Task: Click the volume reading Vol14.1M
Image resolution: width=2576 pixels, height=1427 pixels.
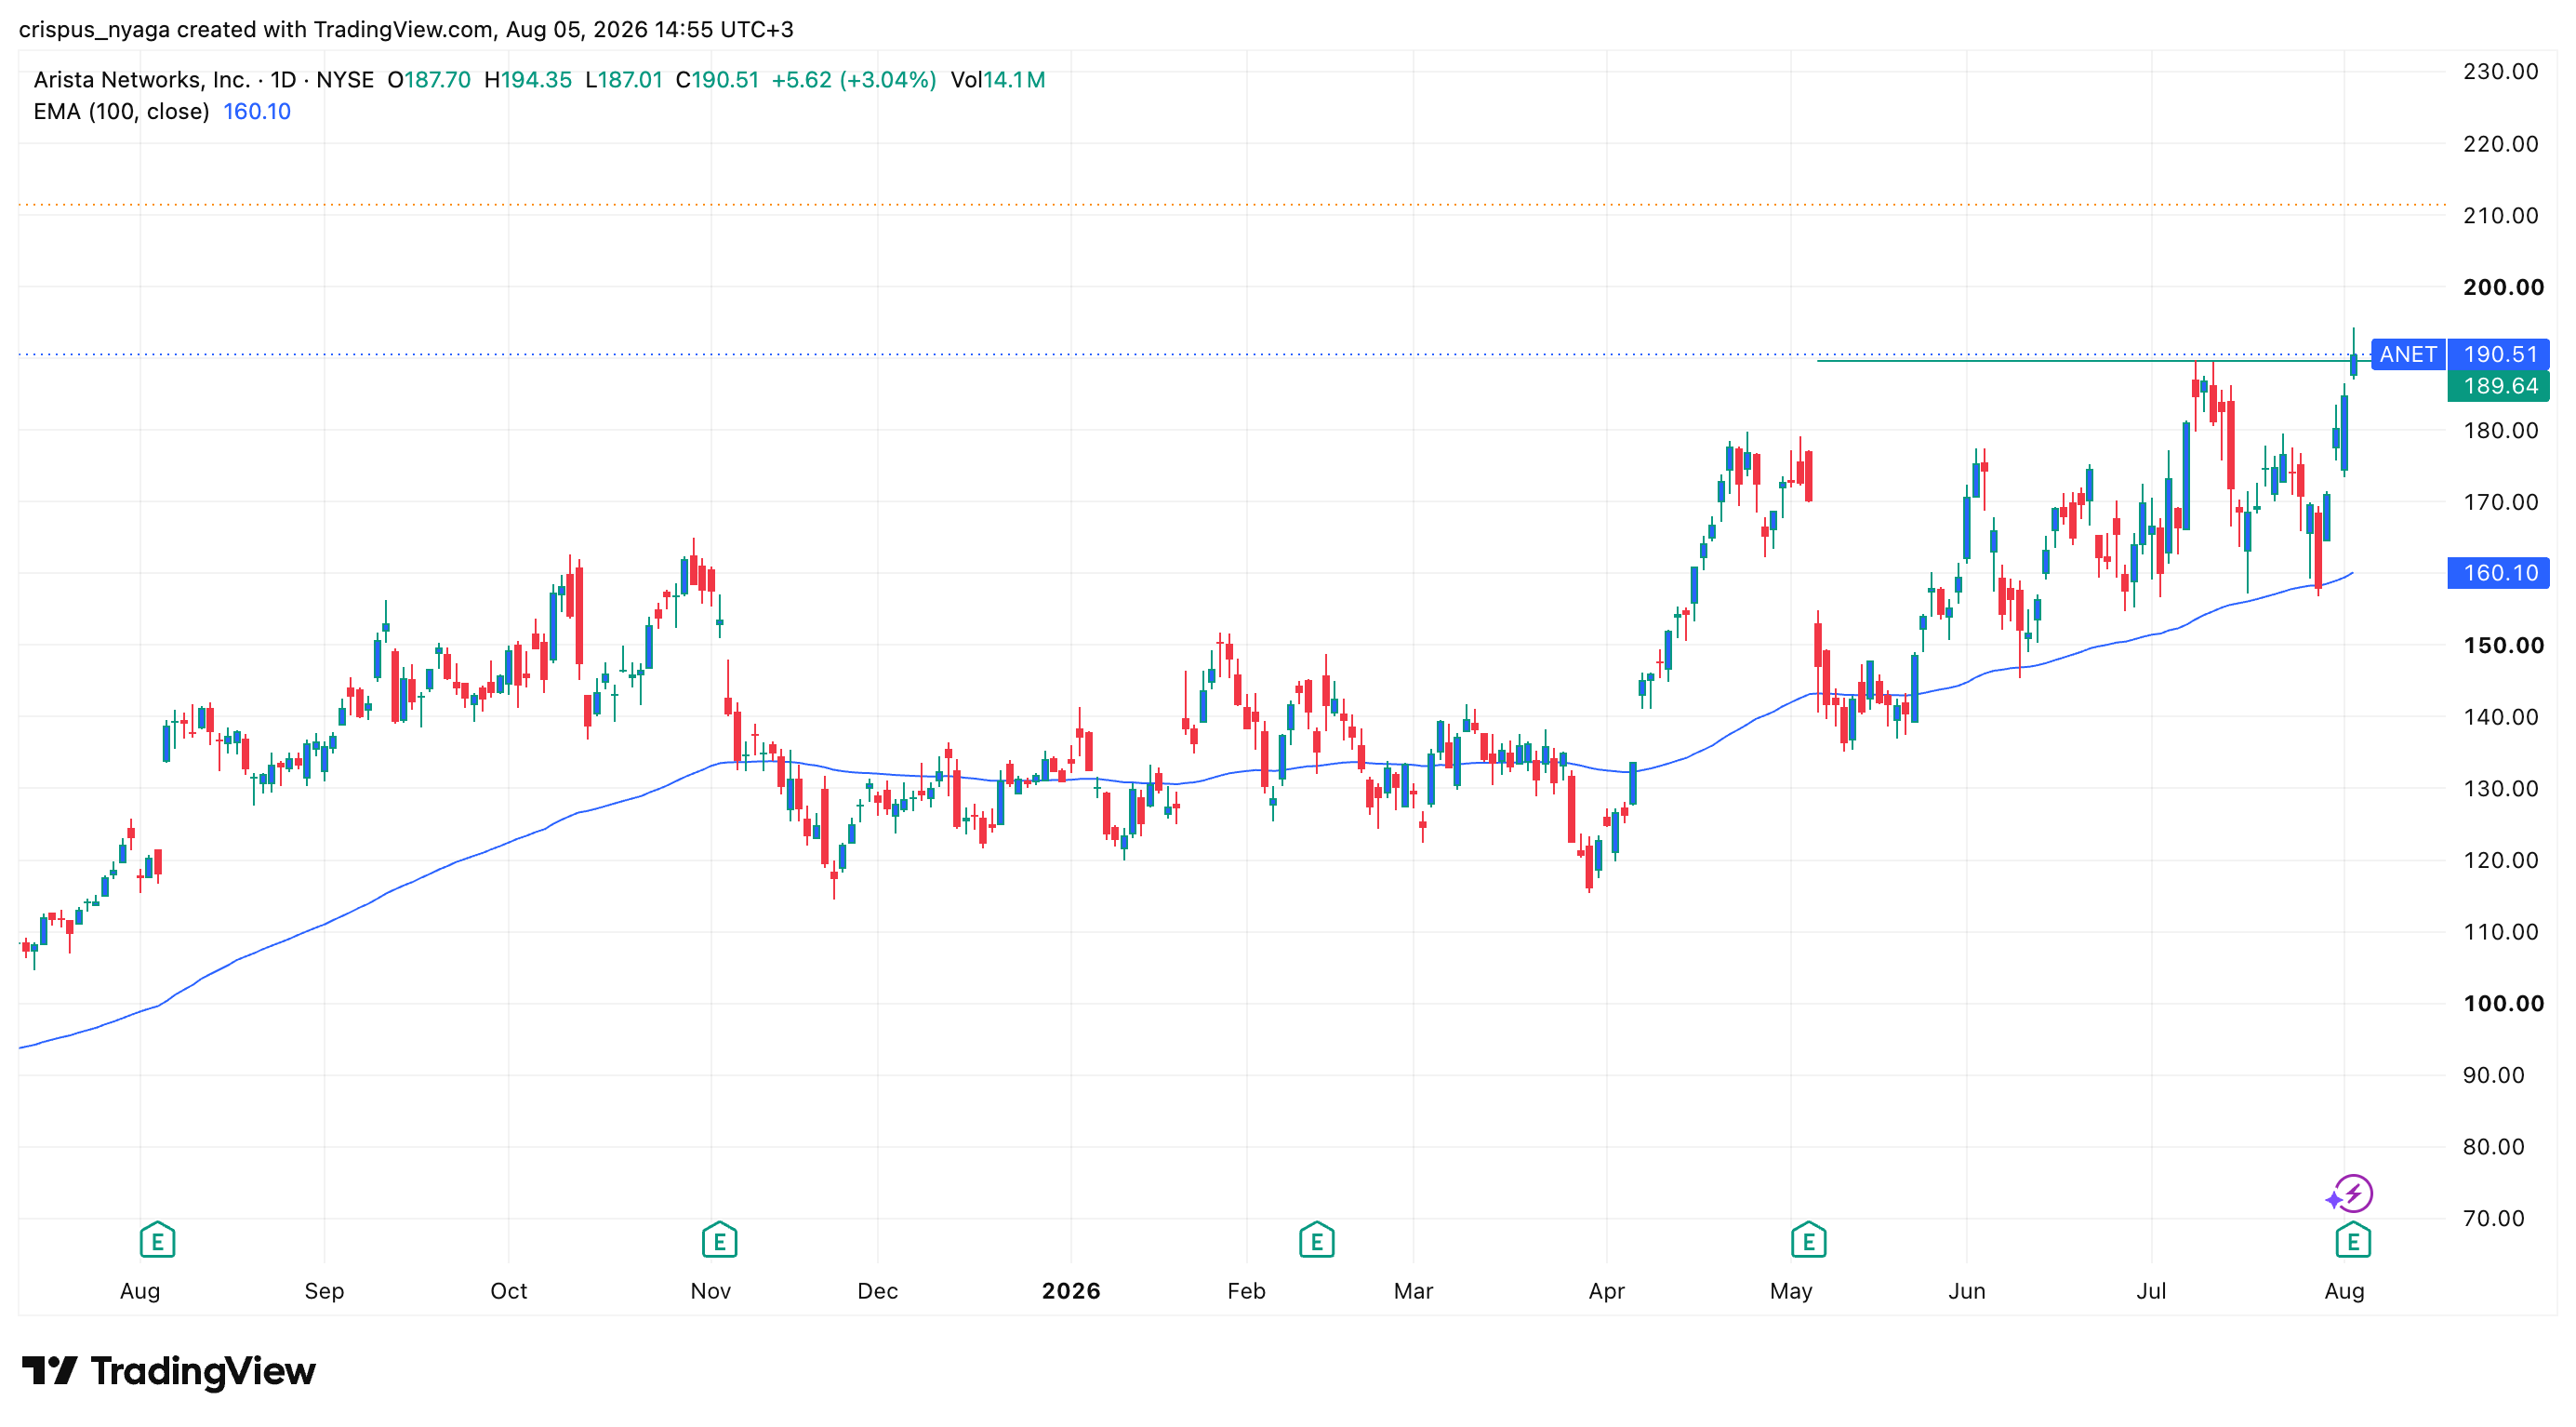Action: coord(998,80)
